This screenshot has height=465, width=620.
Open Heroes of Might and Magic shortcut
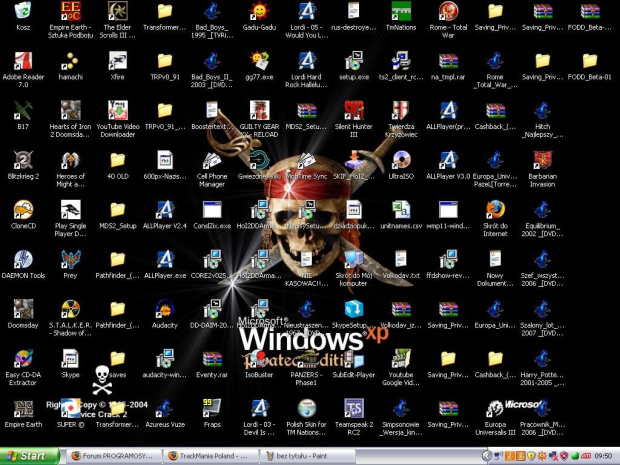[x=70, y=160]
